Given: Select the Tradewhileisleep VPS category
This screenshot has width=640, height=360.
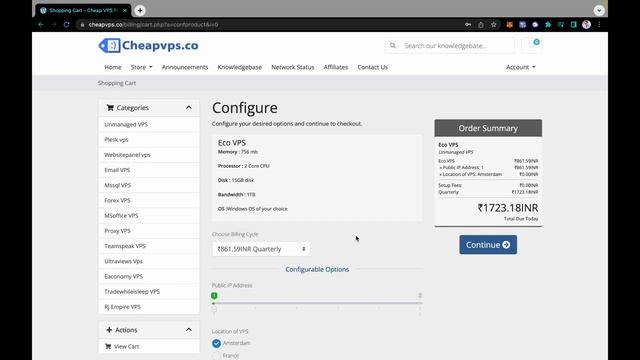Looking at the screenshot, I should [x=149, y=291].
